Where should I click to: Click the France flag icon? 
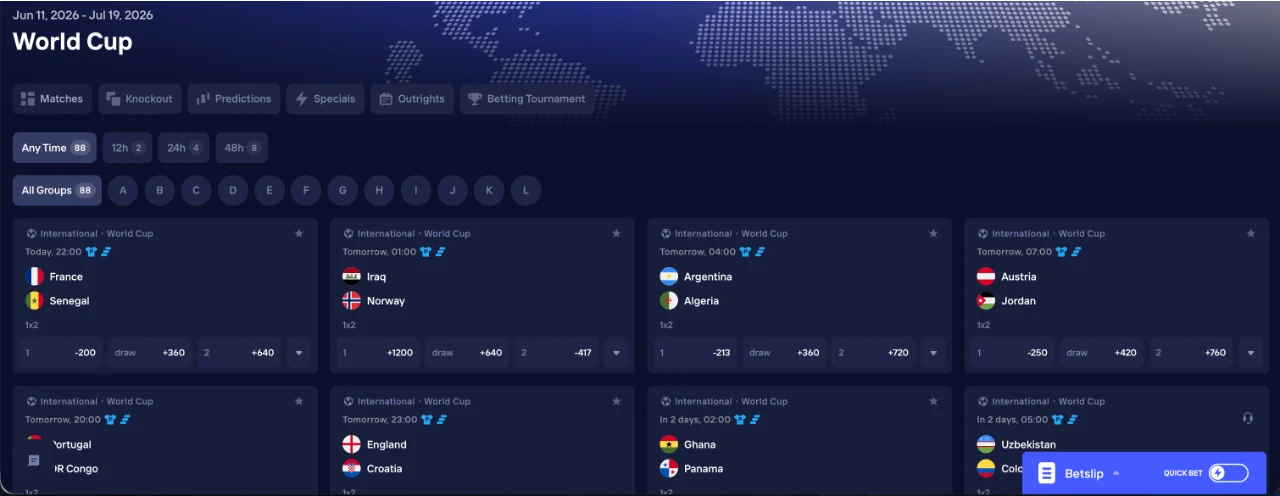tap(35, 276)
